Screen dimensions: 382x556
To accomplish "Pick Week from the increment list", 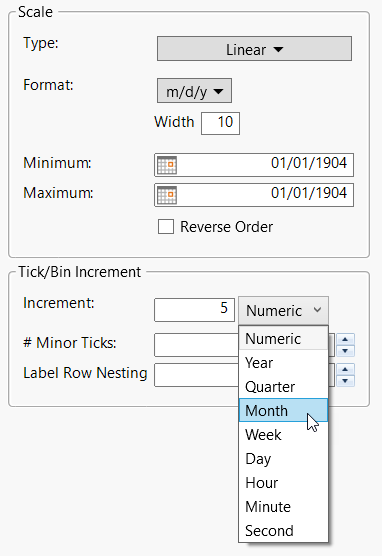I will 283,434.
